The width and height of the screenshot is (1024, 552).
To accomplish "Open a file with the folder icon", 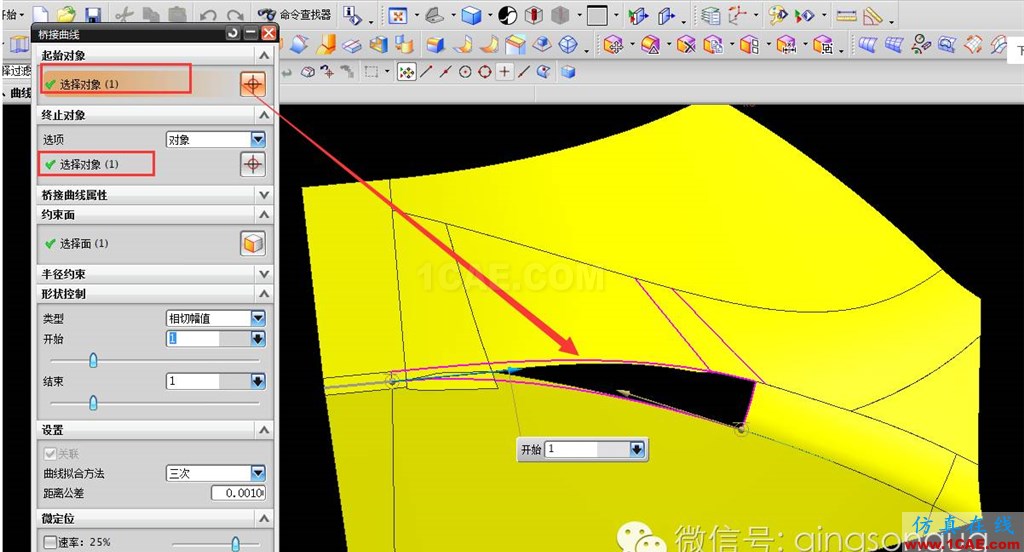I will coord(67,14).
